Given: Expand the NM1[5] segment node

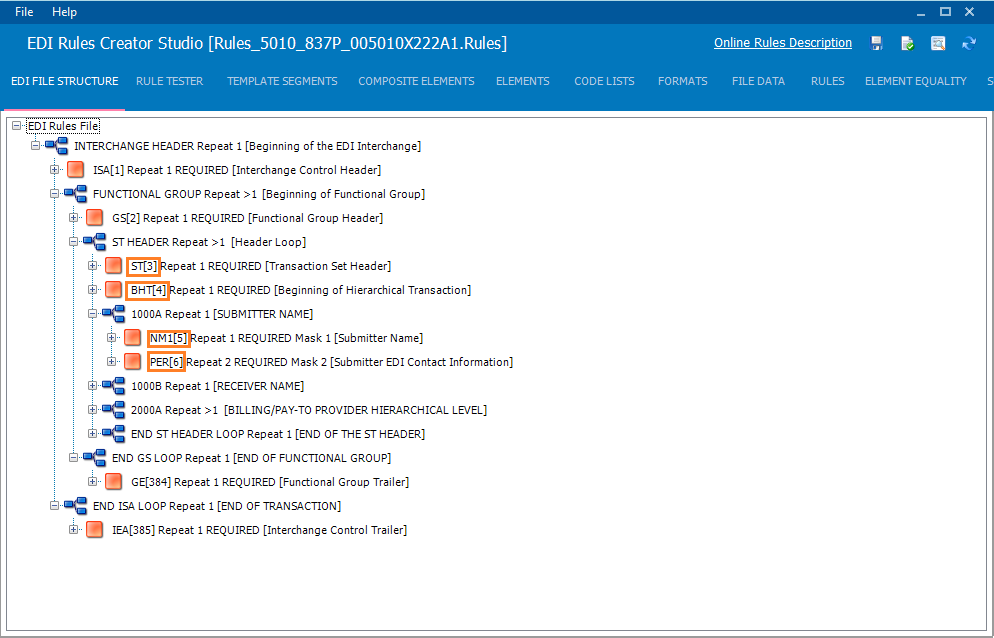Looking at the screenshot, I should coord(112,338).
